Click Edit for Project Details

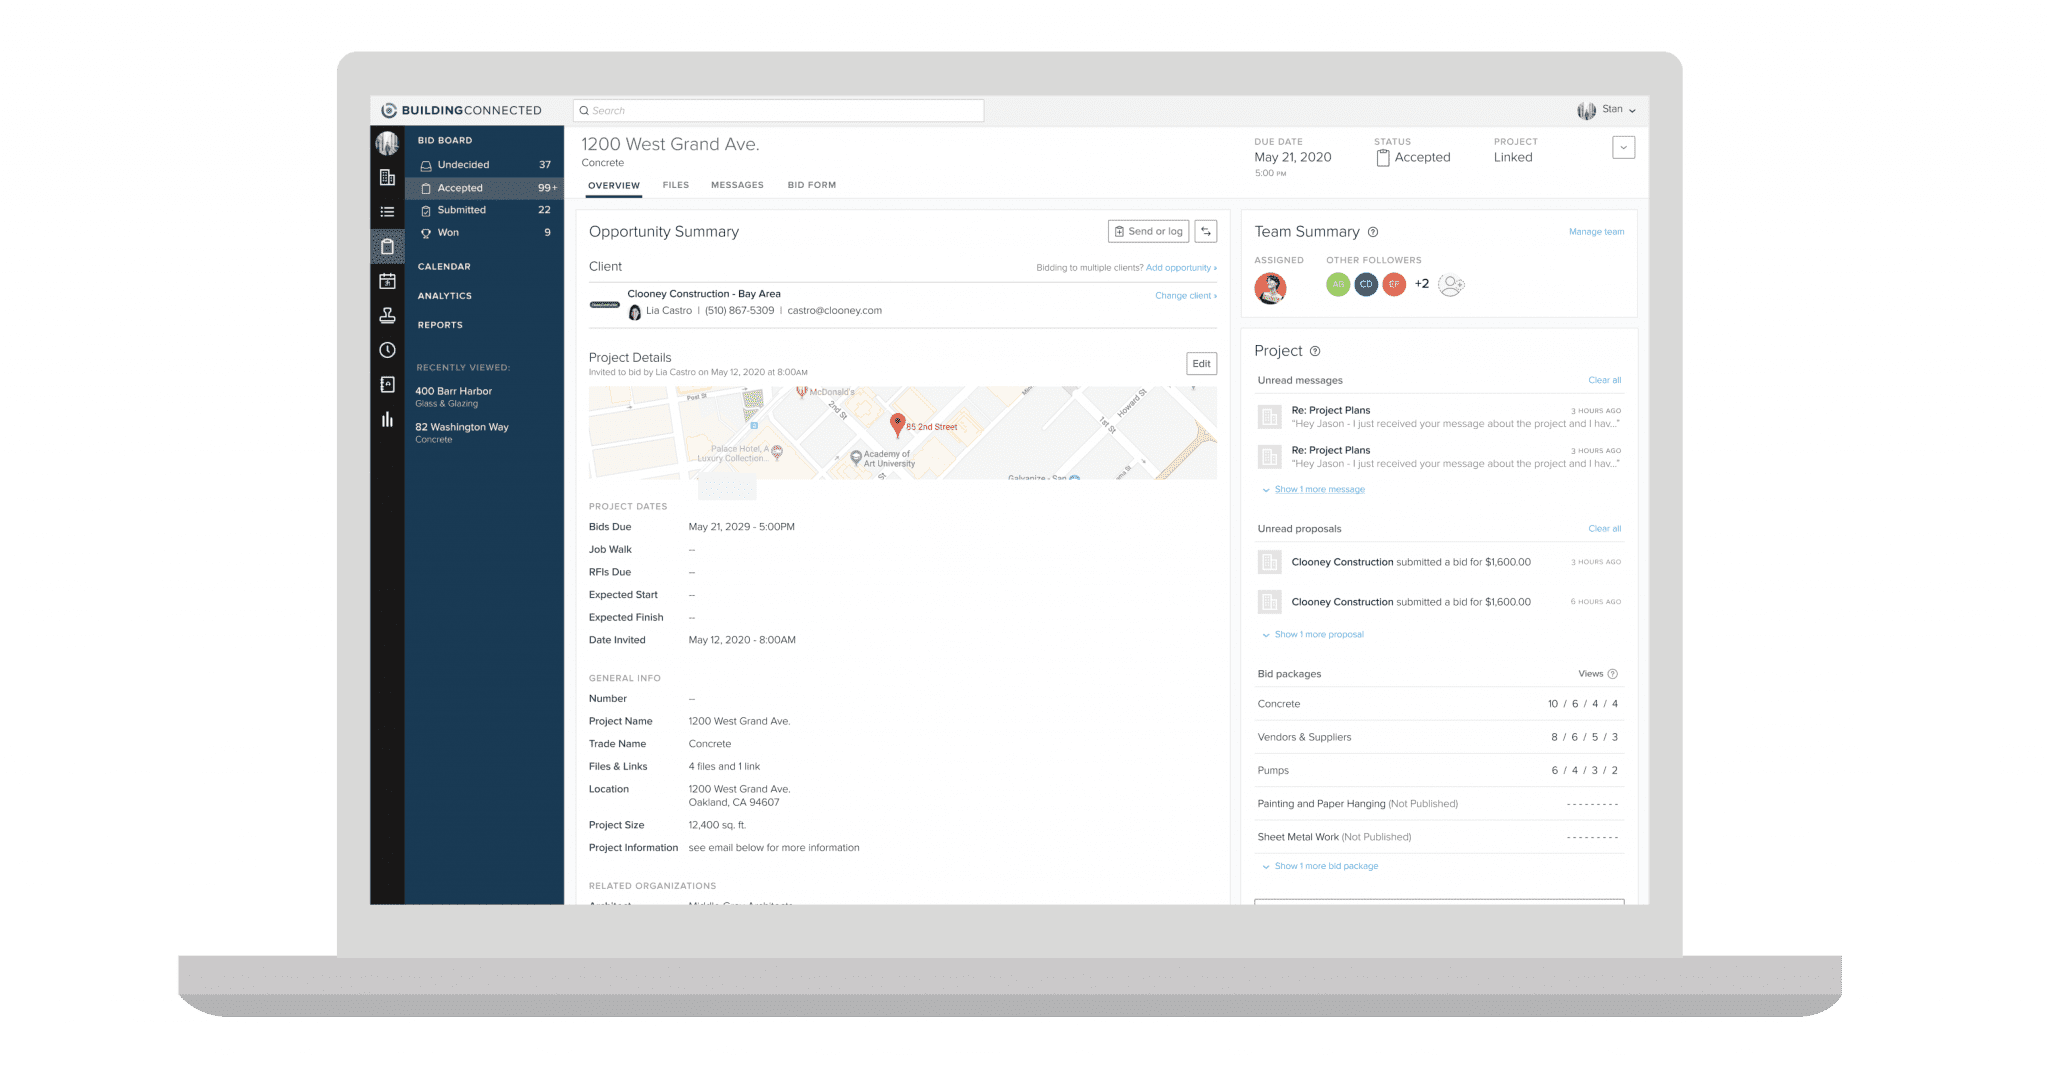1201,364
